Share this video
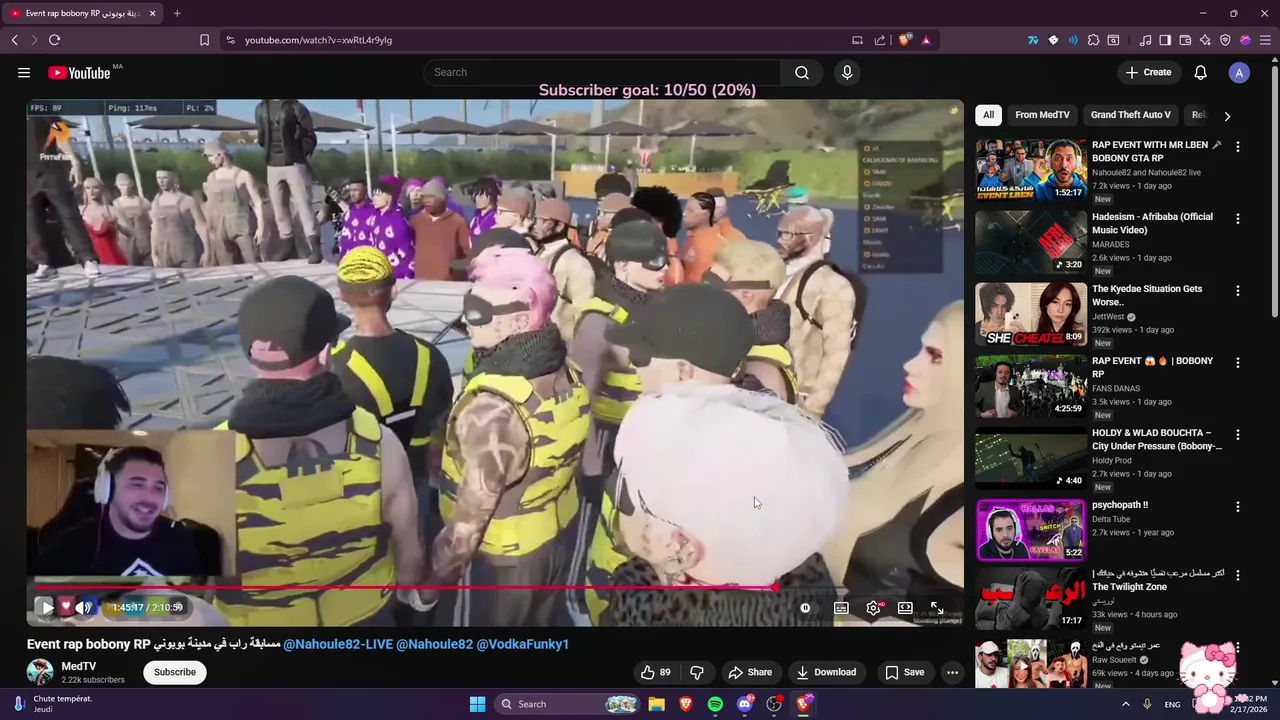Image resolution: width=1280 pixels, height=720 pixels. [750, 672]
